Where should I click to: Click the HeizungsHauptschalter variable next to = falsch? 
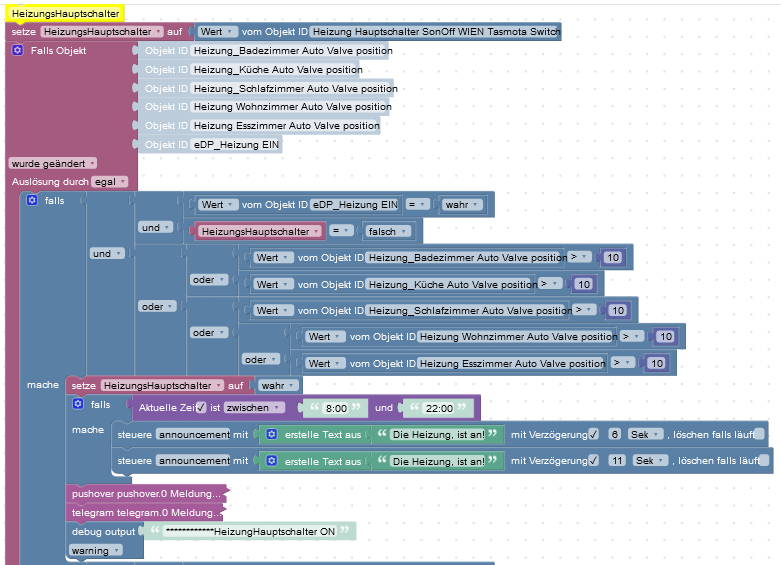260,232
